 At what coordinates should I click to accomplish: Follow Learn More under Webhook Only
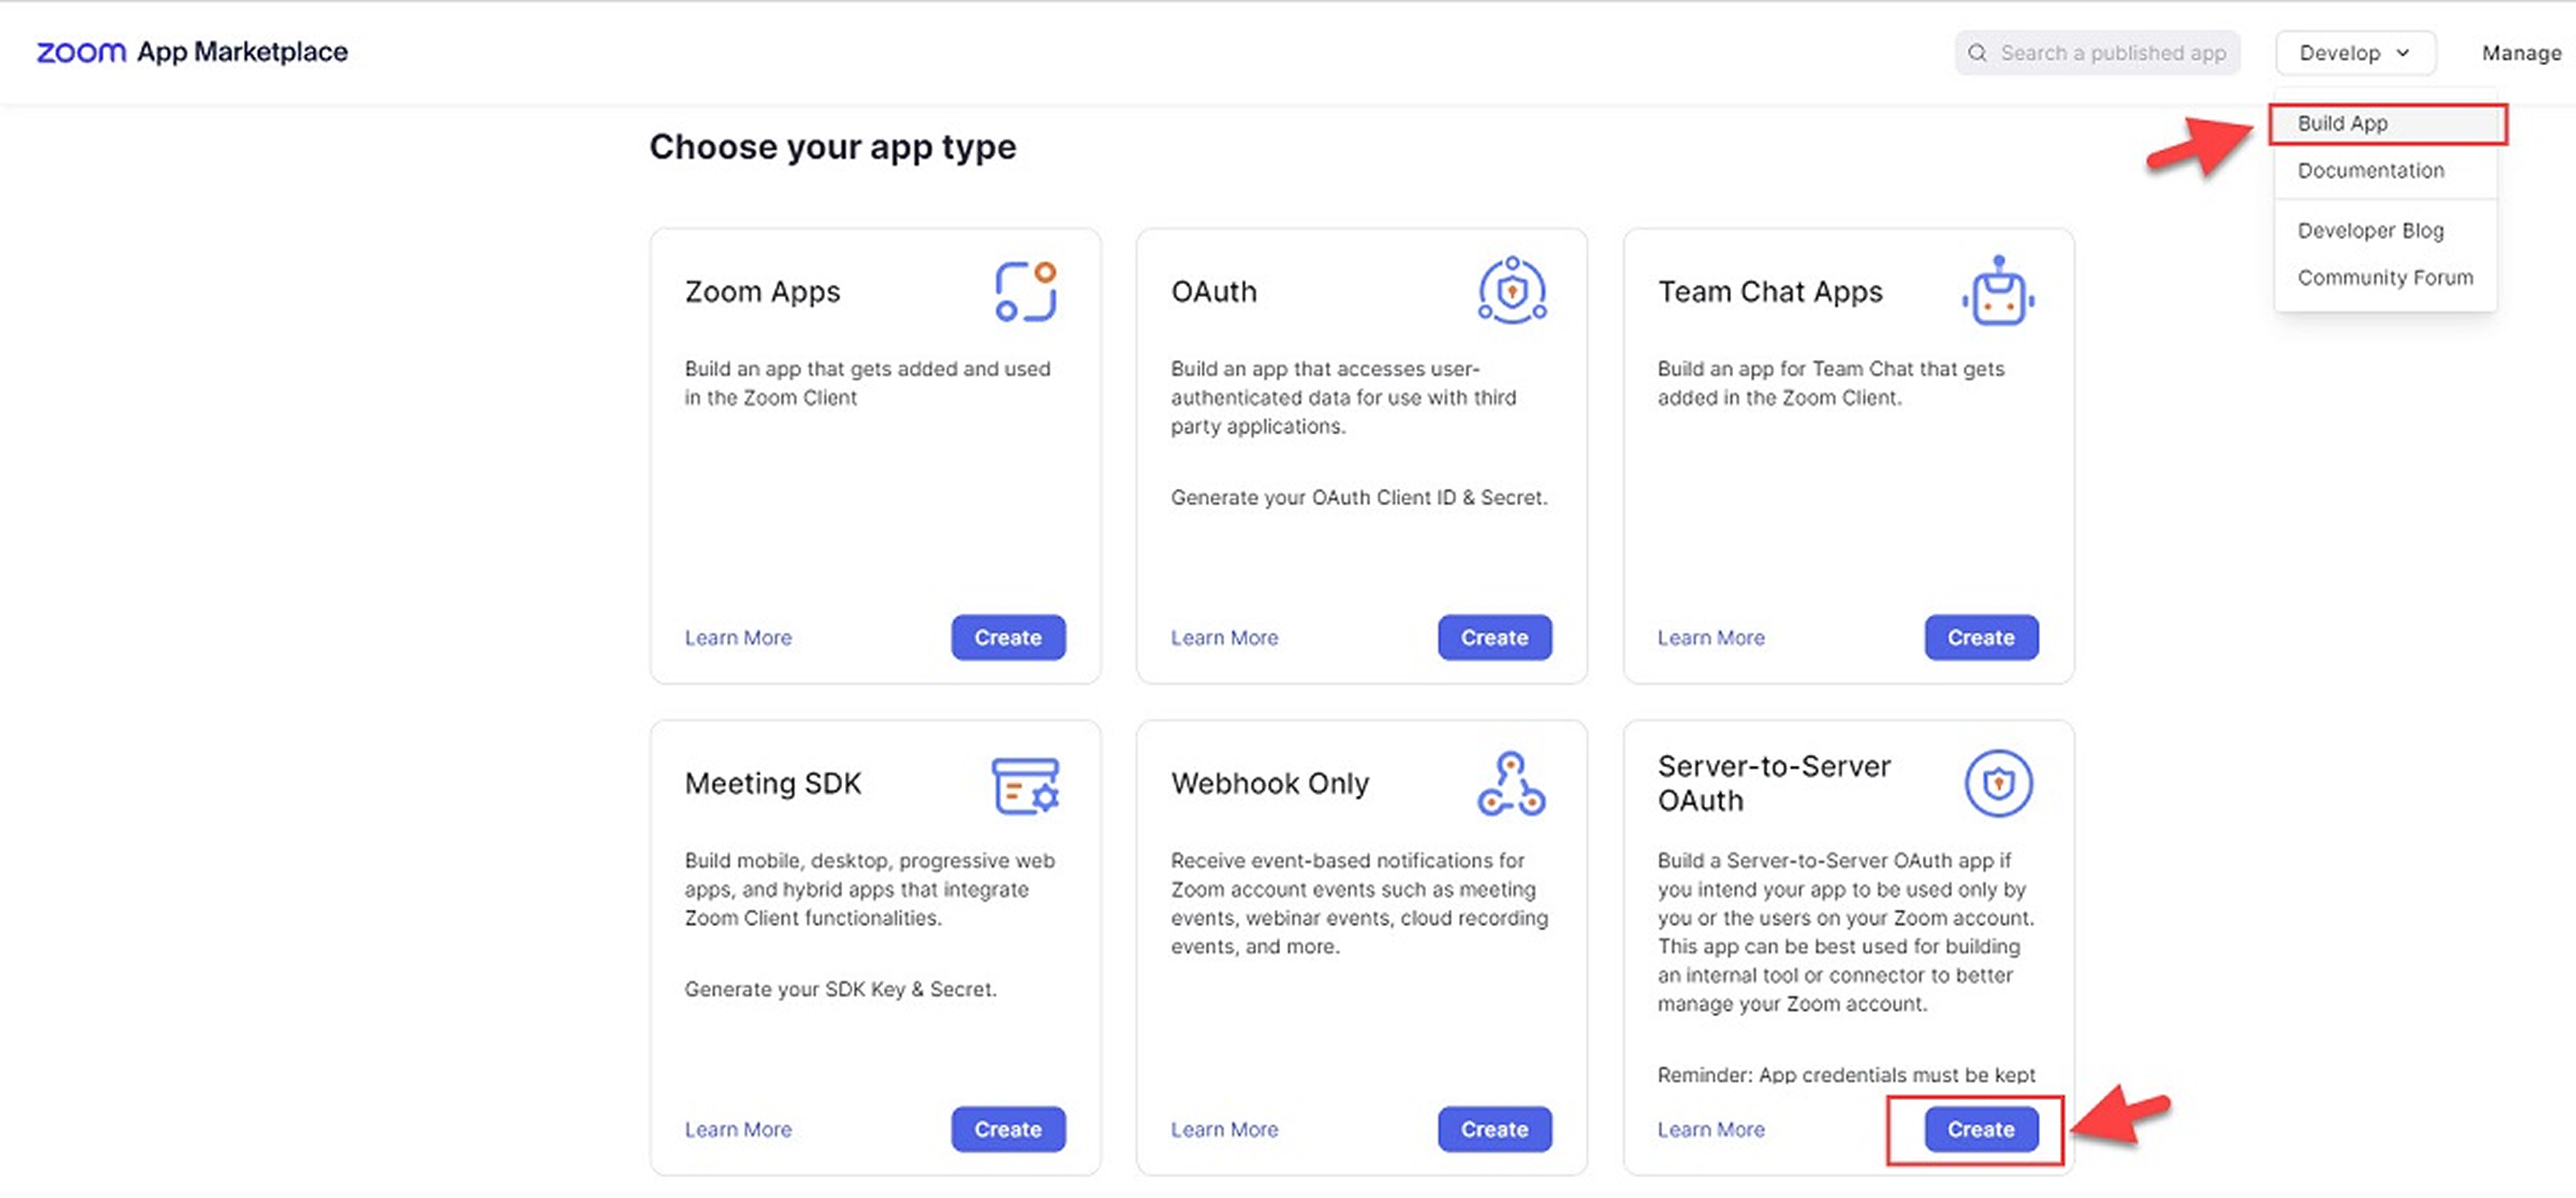click(x=1224, y=1129)
